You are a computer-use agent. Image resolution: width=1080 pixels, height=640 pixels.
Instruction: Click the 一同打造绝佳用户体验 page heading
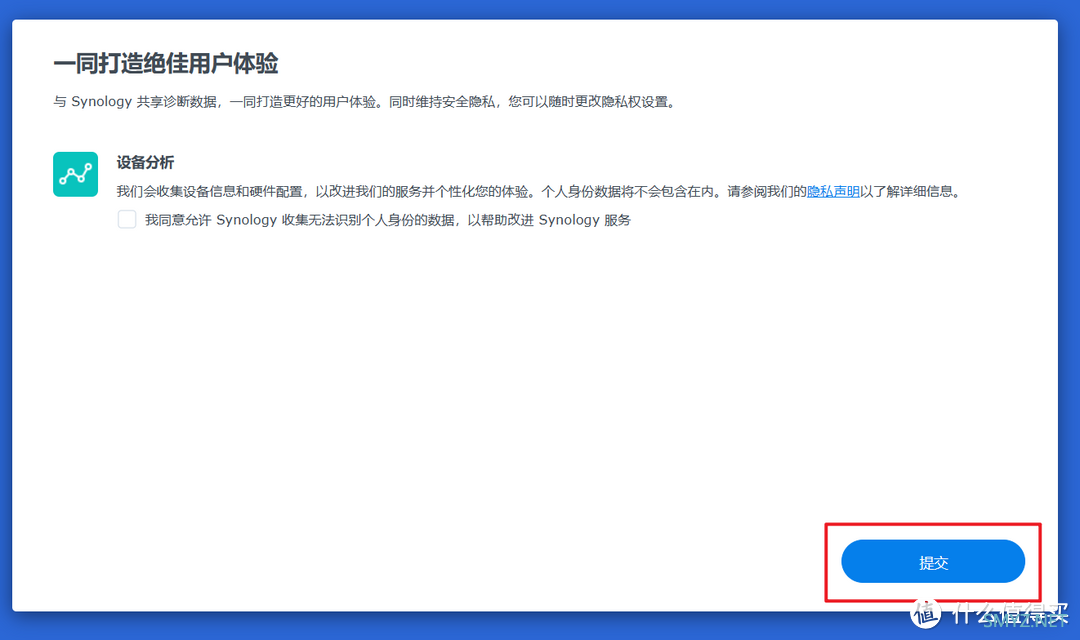point(165,64)
